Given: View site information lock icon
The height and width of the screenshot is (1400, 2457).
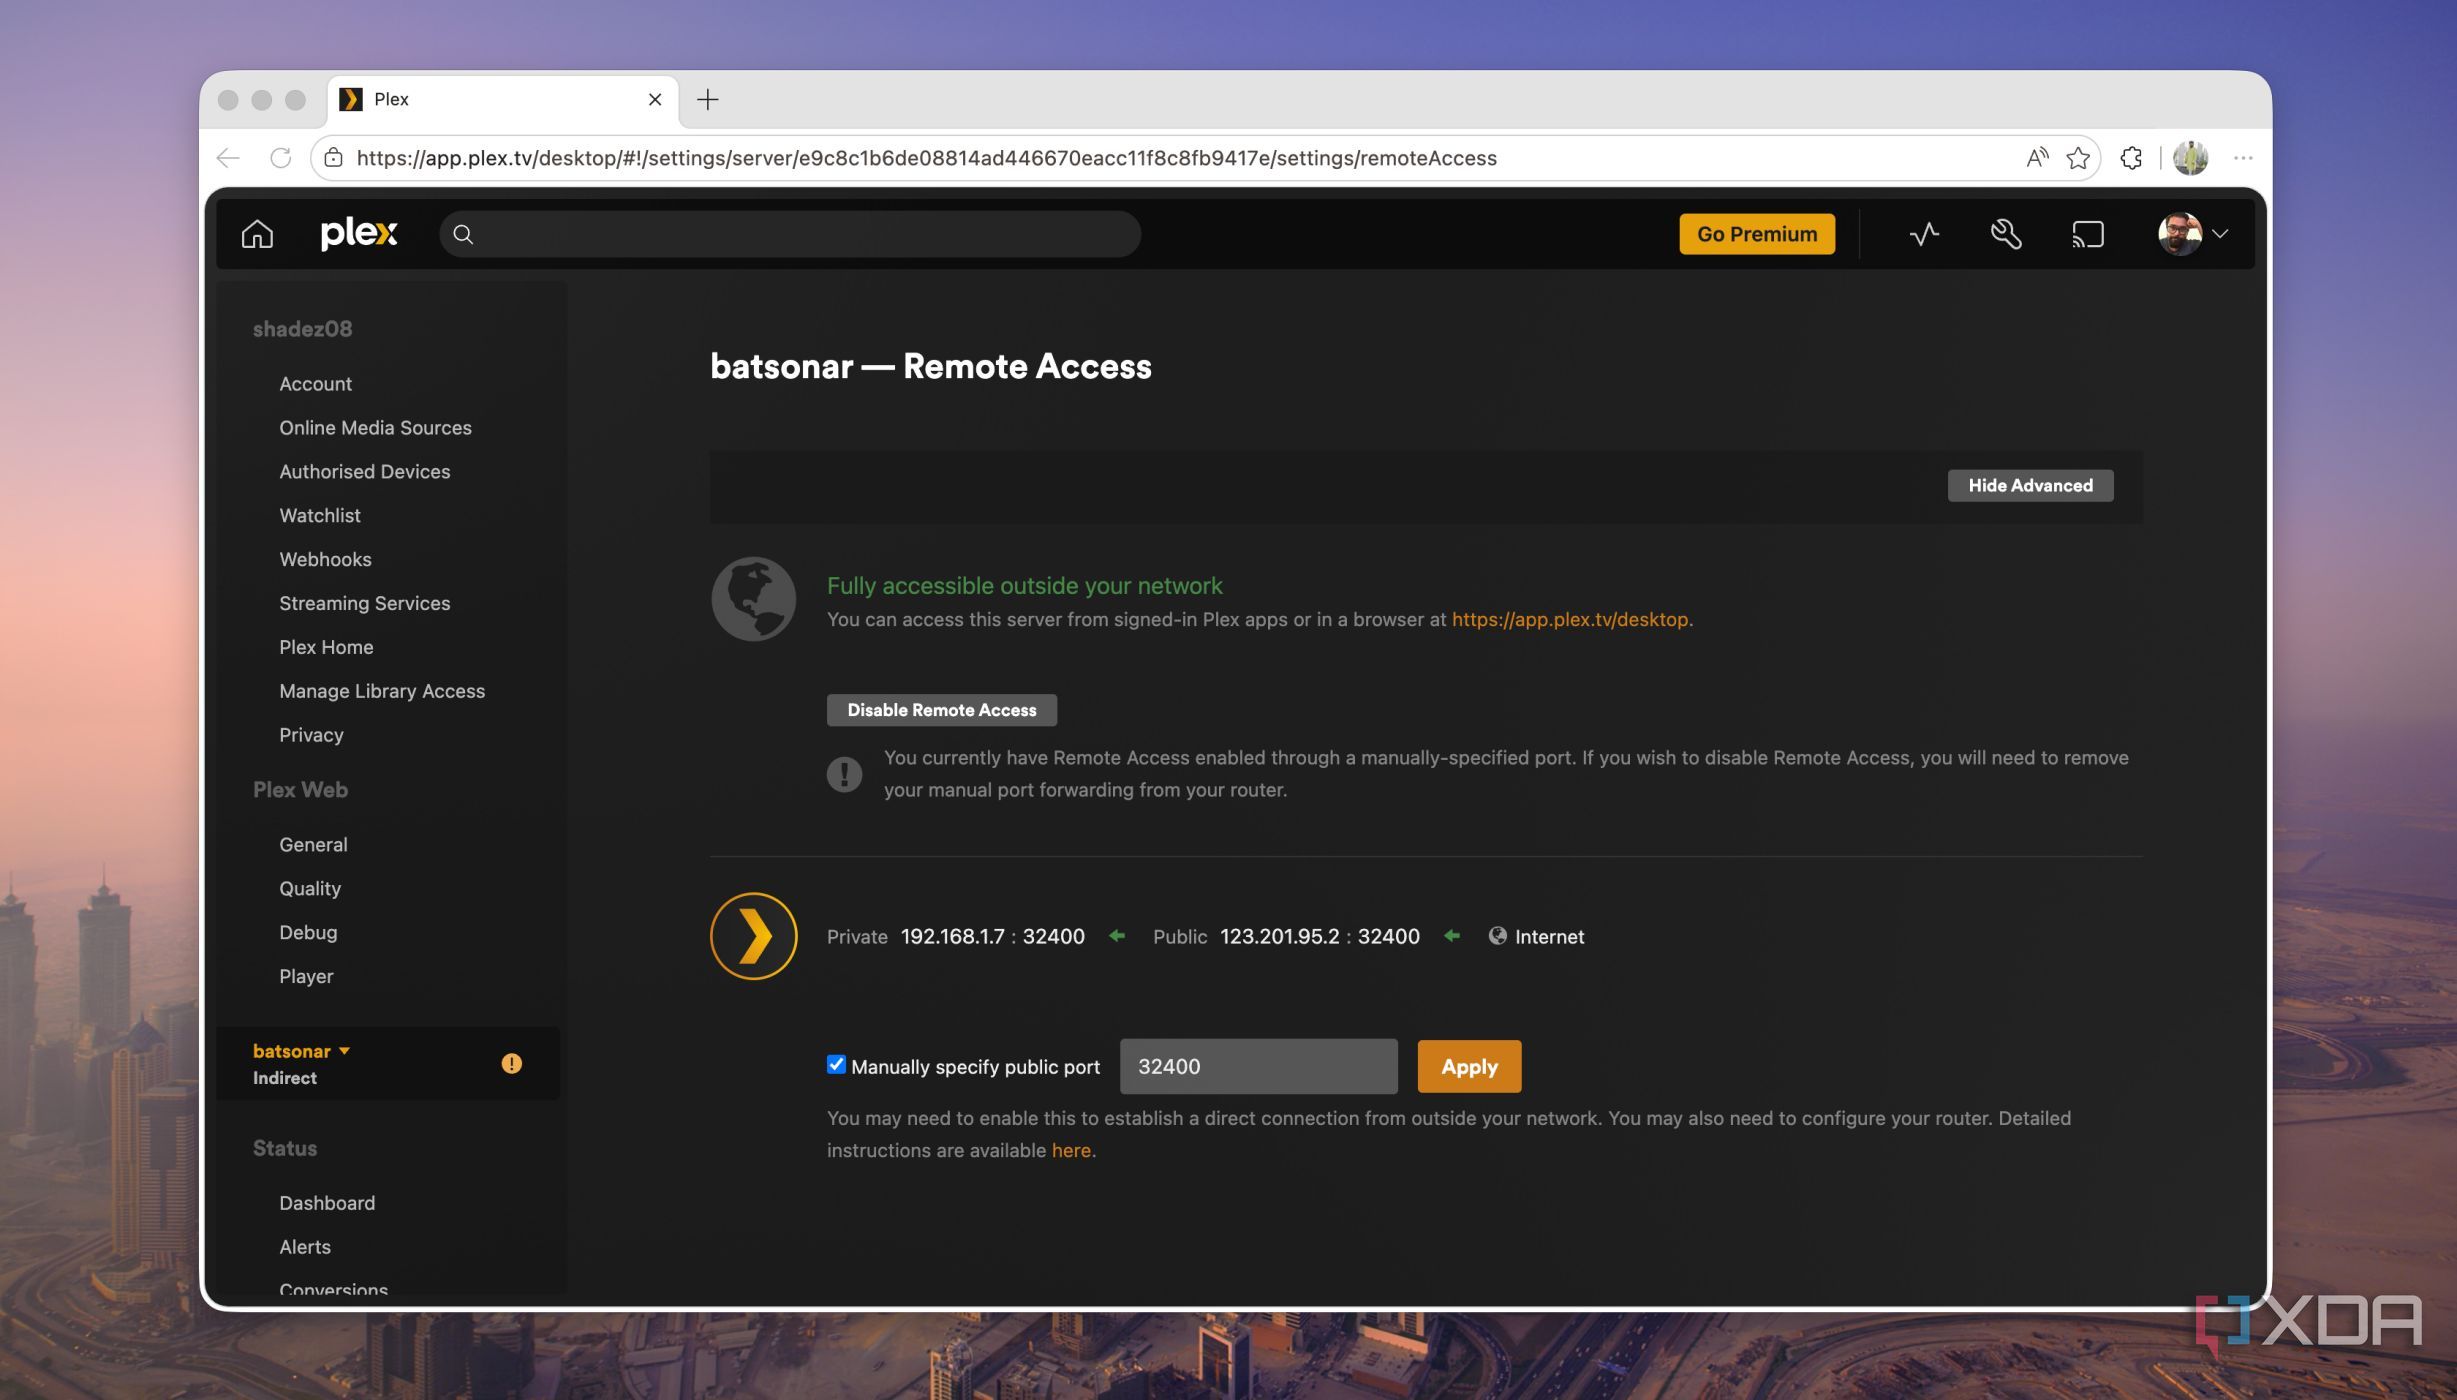Looking at the screenshot, I should click(x=334, y=158).
